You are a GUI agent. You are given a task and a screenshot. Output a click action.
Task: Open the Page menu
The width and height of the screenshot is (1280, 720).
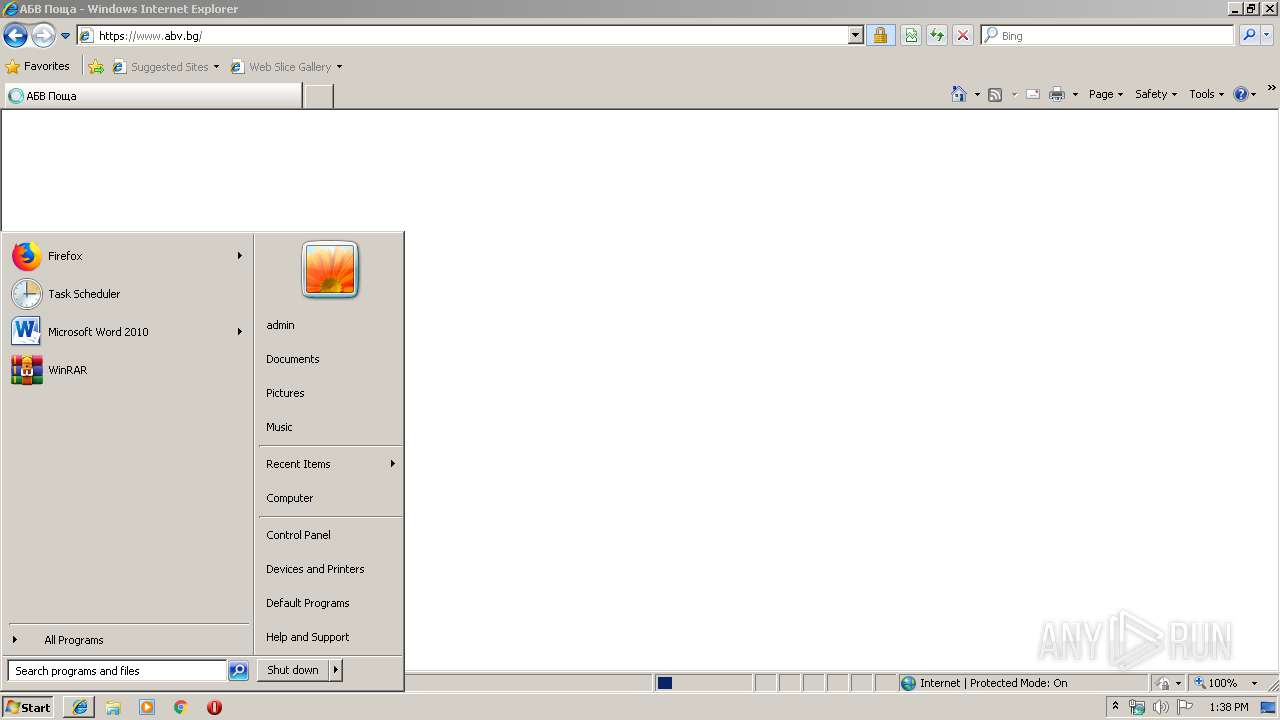[1106, 94]
